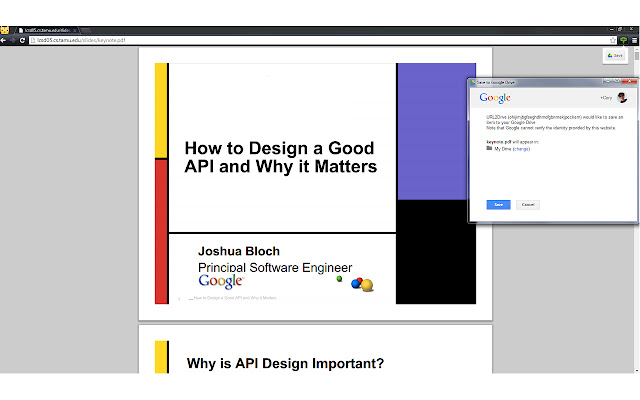Click the My Drive folder icon
Viewport: 640px width, 400px height.
pos(489,148)
